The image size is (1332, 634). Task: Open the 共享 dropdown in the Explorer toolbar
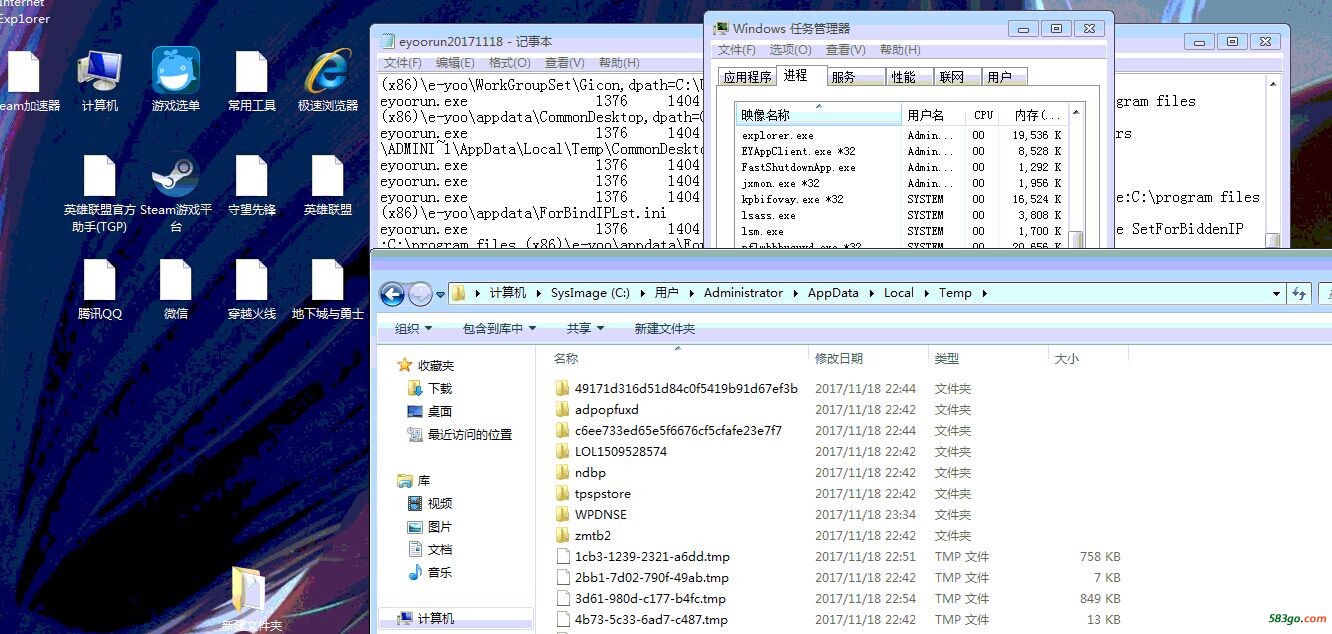[585, 328]
